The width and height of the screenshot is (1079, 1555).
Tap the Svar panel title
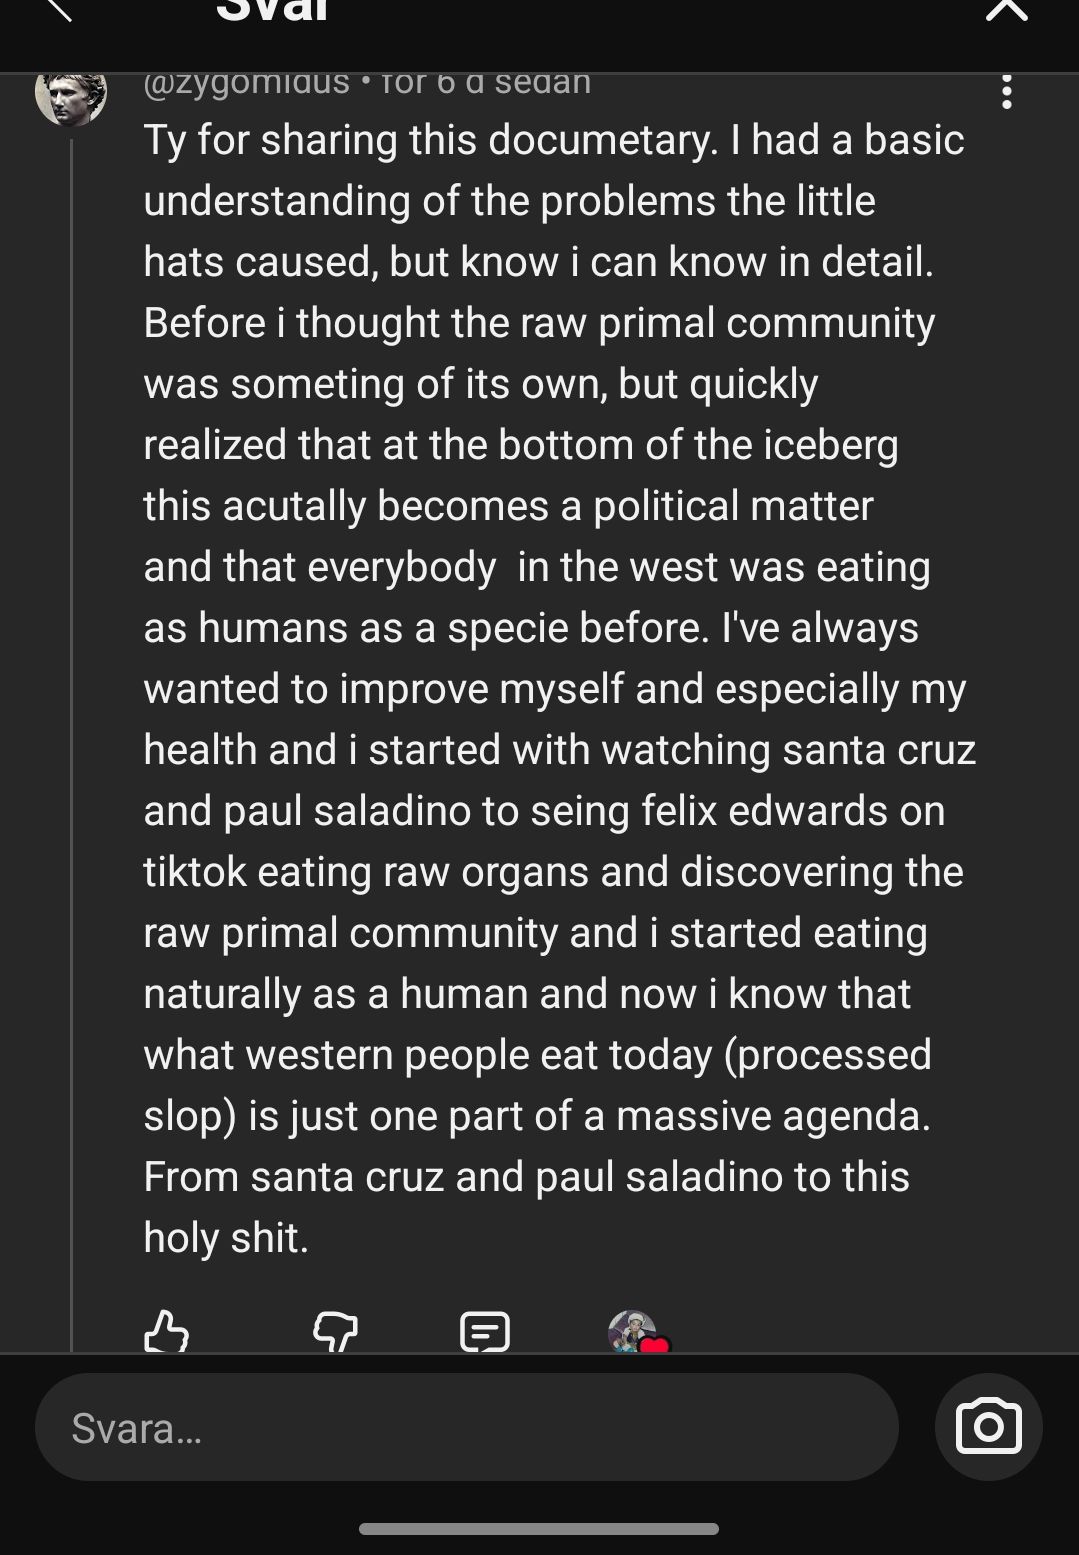[272, 12]
